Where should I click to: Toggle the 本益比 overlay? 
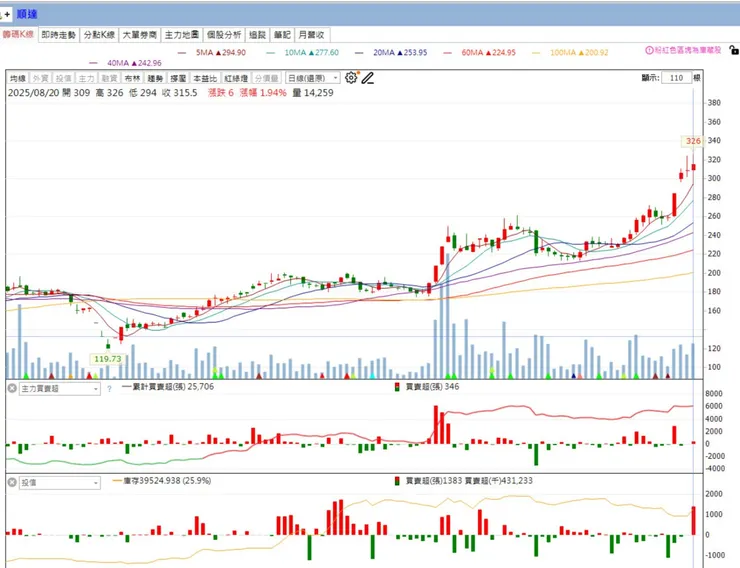[205, 78]
